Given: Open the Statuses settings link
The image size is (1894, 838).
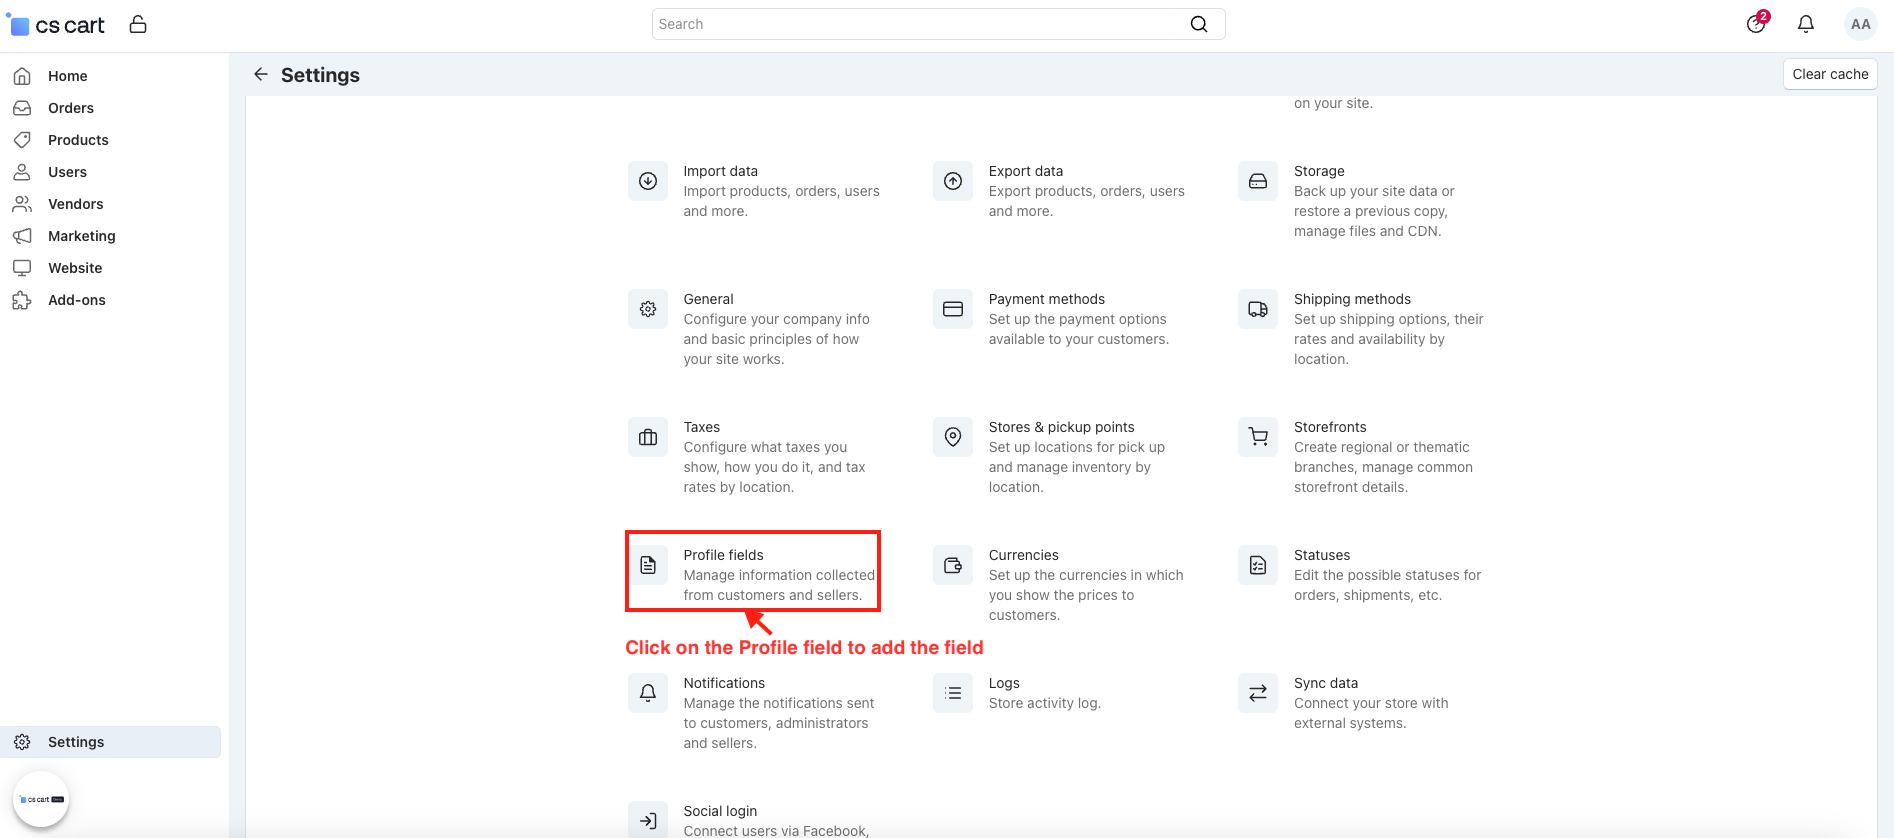Looking at the screenshot, I should pos(1322,555).
